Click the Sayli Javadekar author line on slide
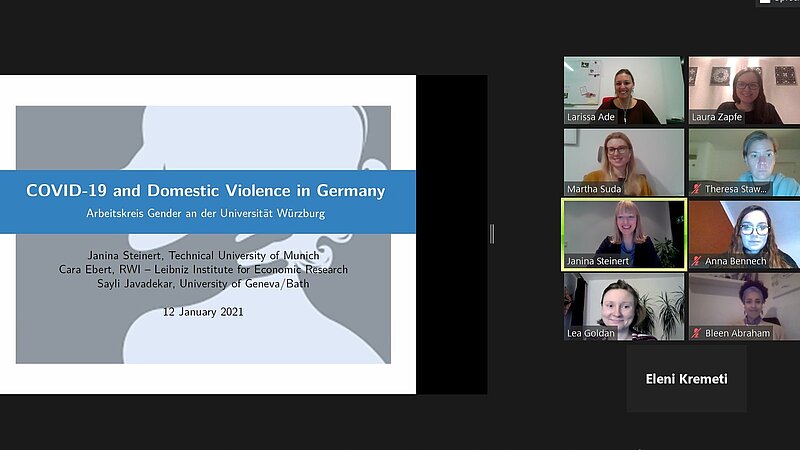This screenshot has width=800, height=450. click(x=205, y=283)
